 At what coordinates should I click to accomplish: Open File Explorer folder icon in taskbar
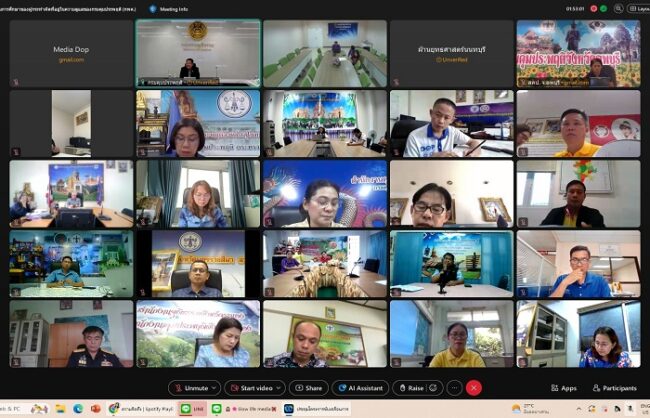pos(59,409)
